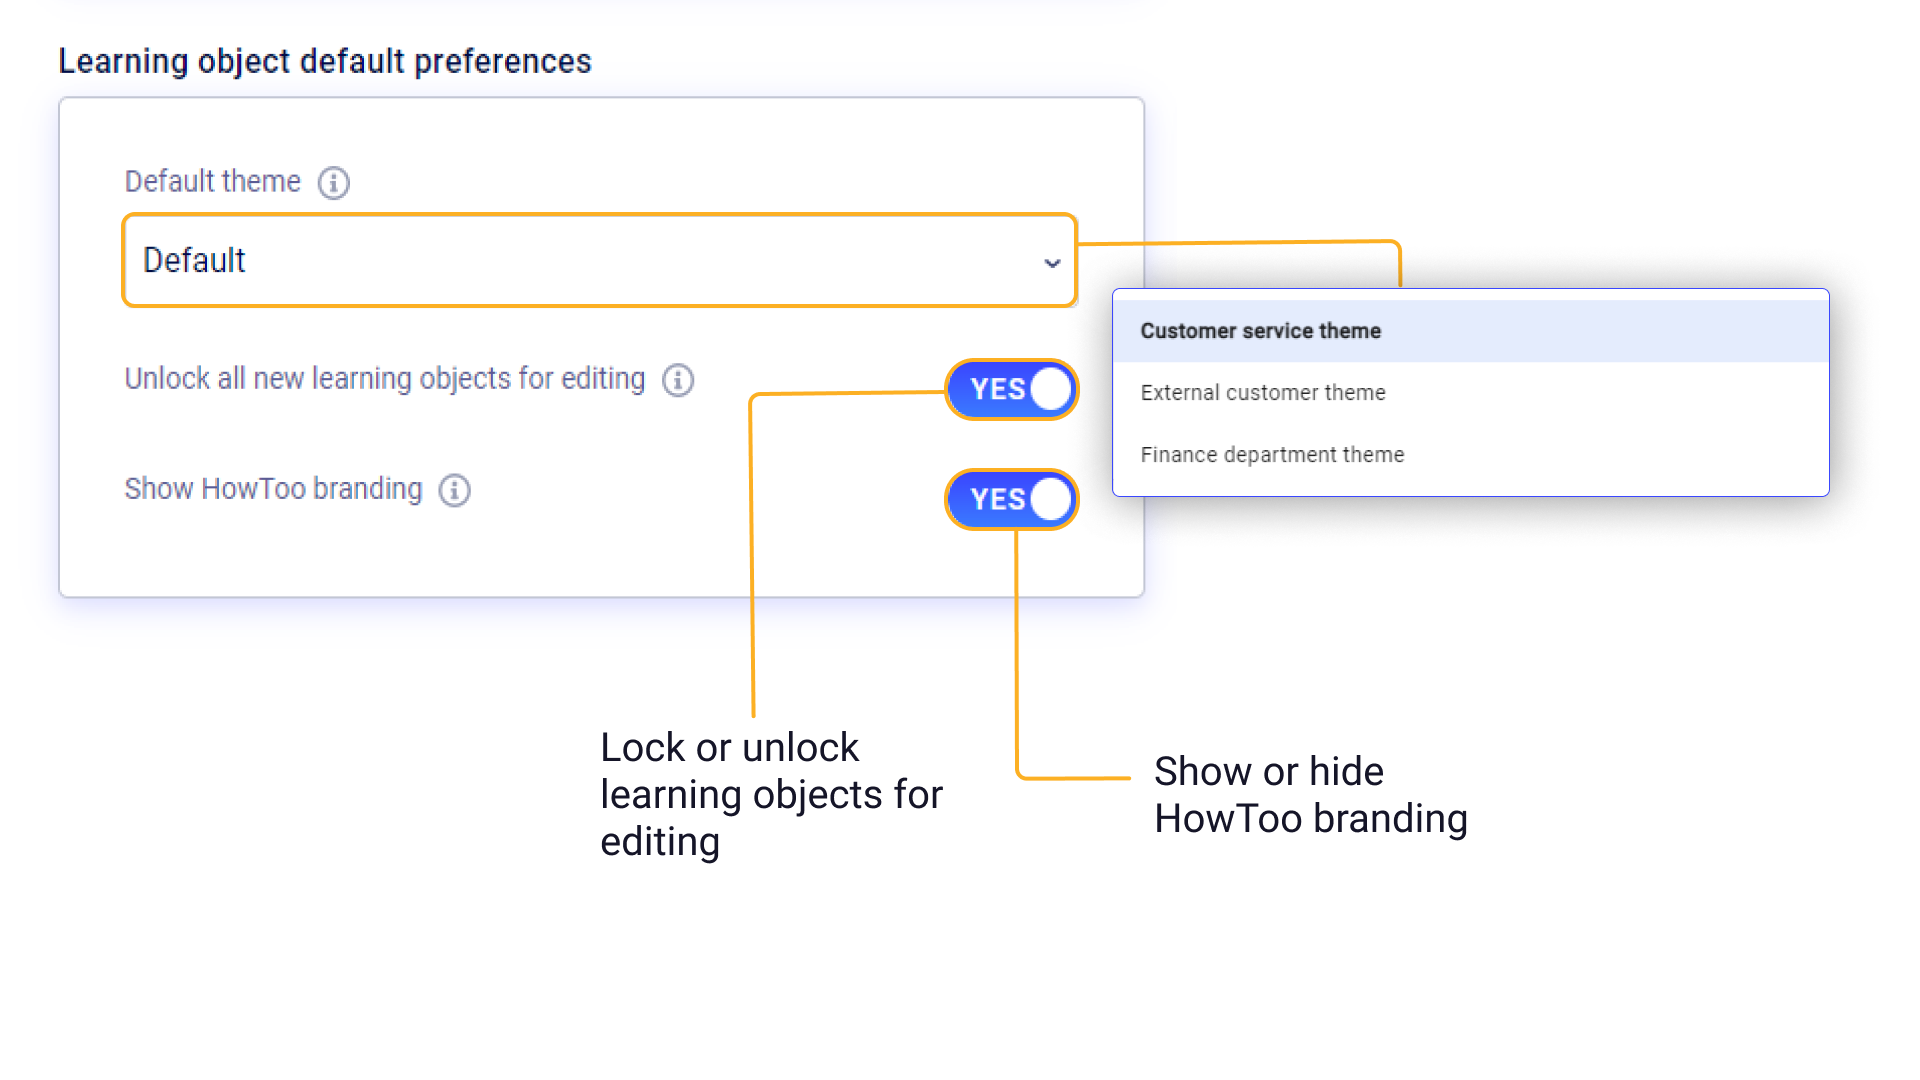Open the Default theme dropdown
This screenshot has height=1080, width=1920.
599,260
